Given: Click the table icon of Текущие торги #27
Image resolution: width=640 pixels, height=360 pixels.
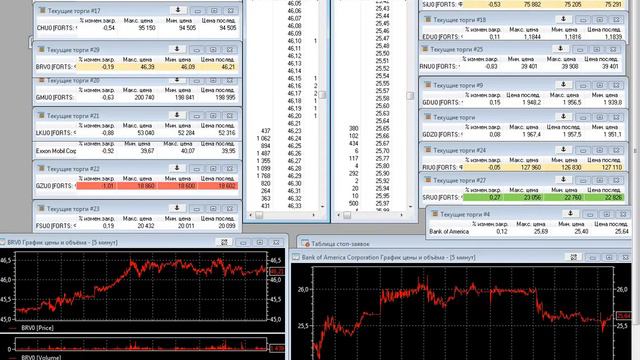Looking at the screenshot, I should point(428,180).
